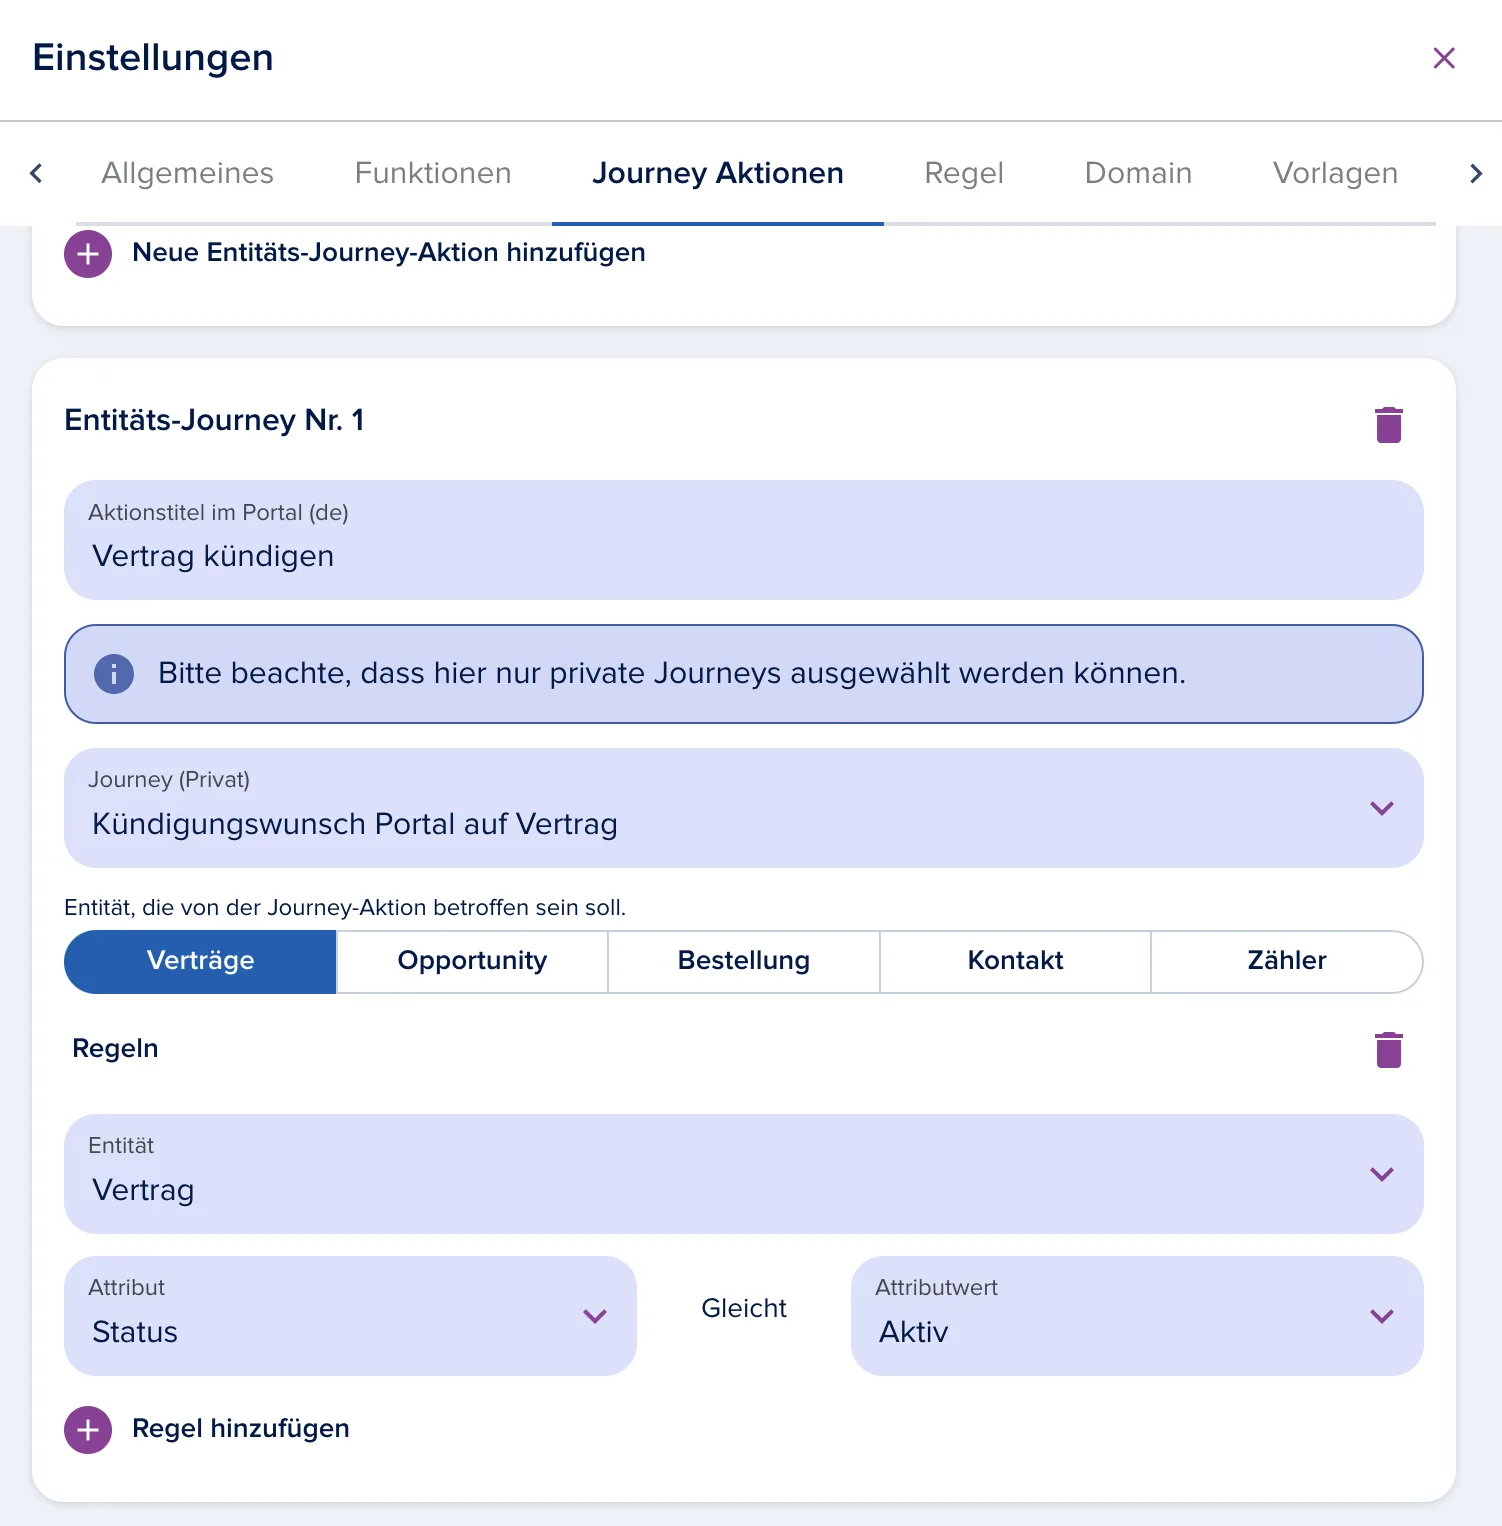Open the Attributwert dropdown showing Aktiv
Screen dimensions: 1502x1526
(x=1137, y=1316)
